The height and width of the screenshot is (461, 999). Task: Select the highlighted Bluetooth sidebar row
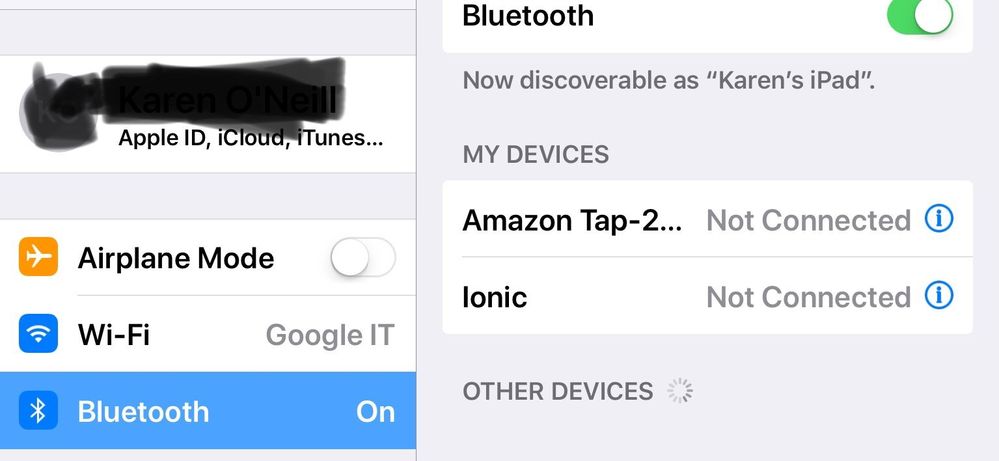(208, 411)
